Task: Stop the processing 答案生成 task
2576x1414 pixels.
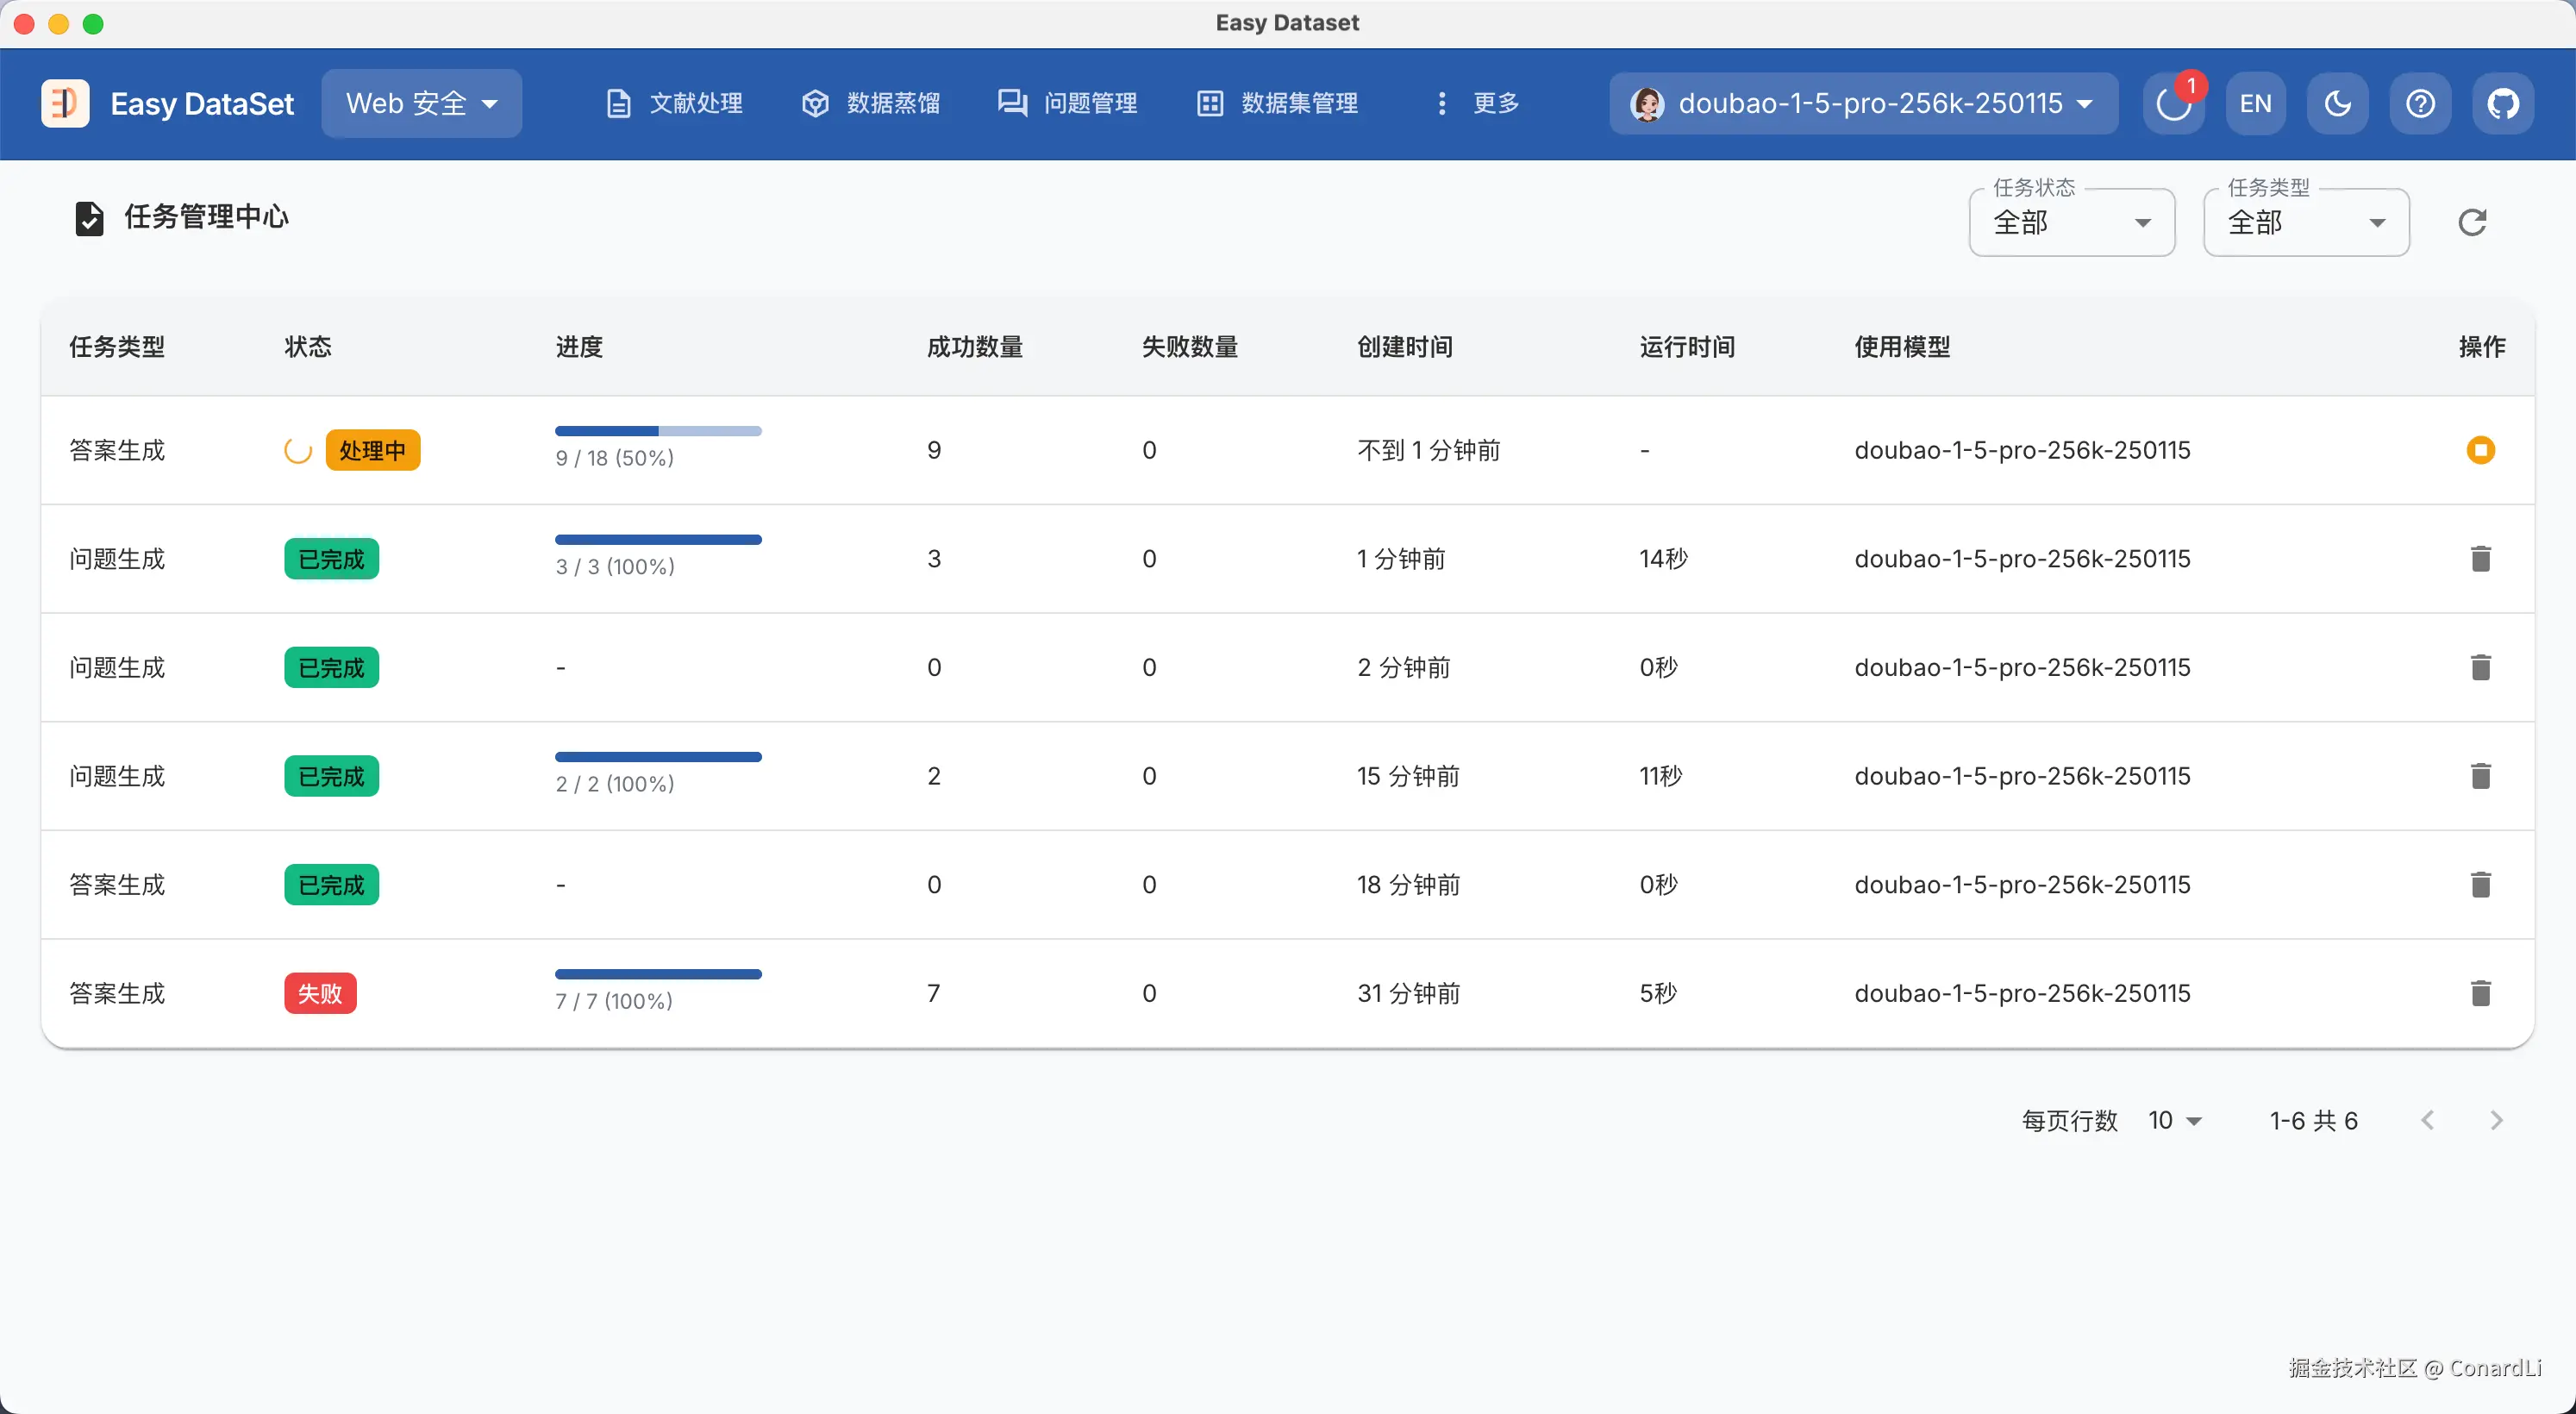Action: (2480, 450)
